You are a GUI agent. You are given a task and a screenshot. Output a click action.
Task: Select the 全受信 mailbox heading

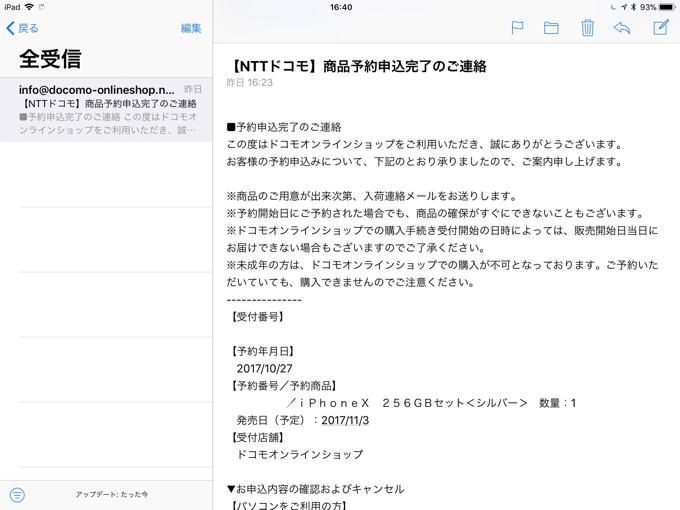click(50, 59)
